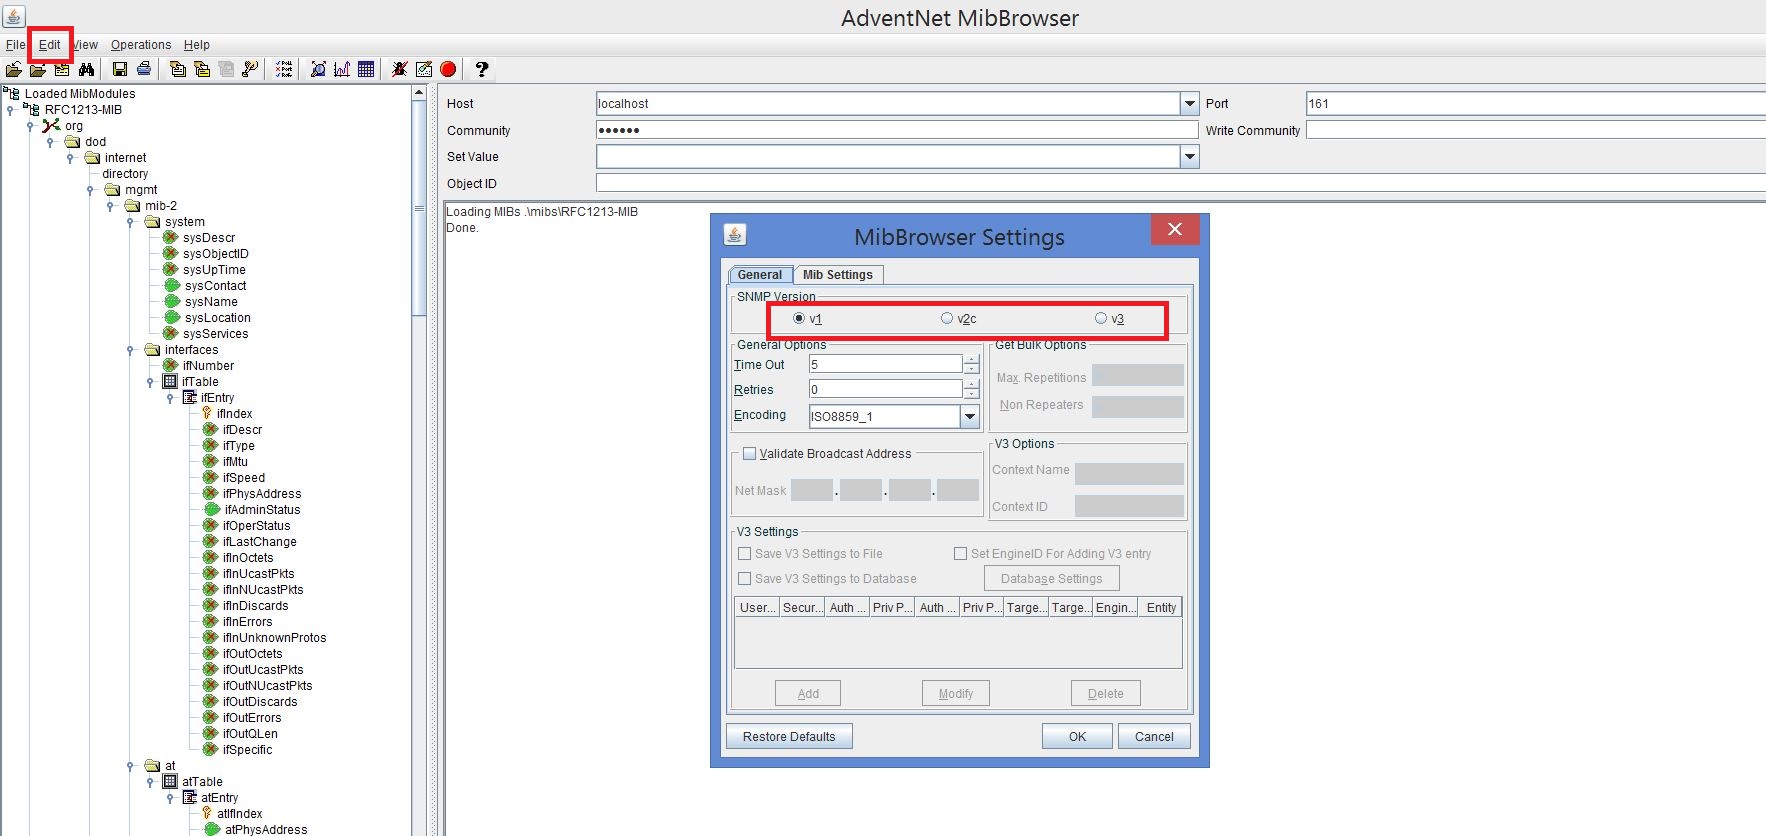
Task: Toggle Set EngineID For Adding V3 entry
Action: 960,554
